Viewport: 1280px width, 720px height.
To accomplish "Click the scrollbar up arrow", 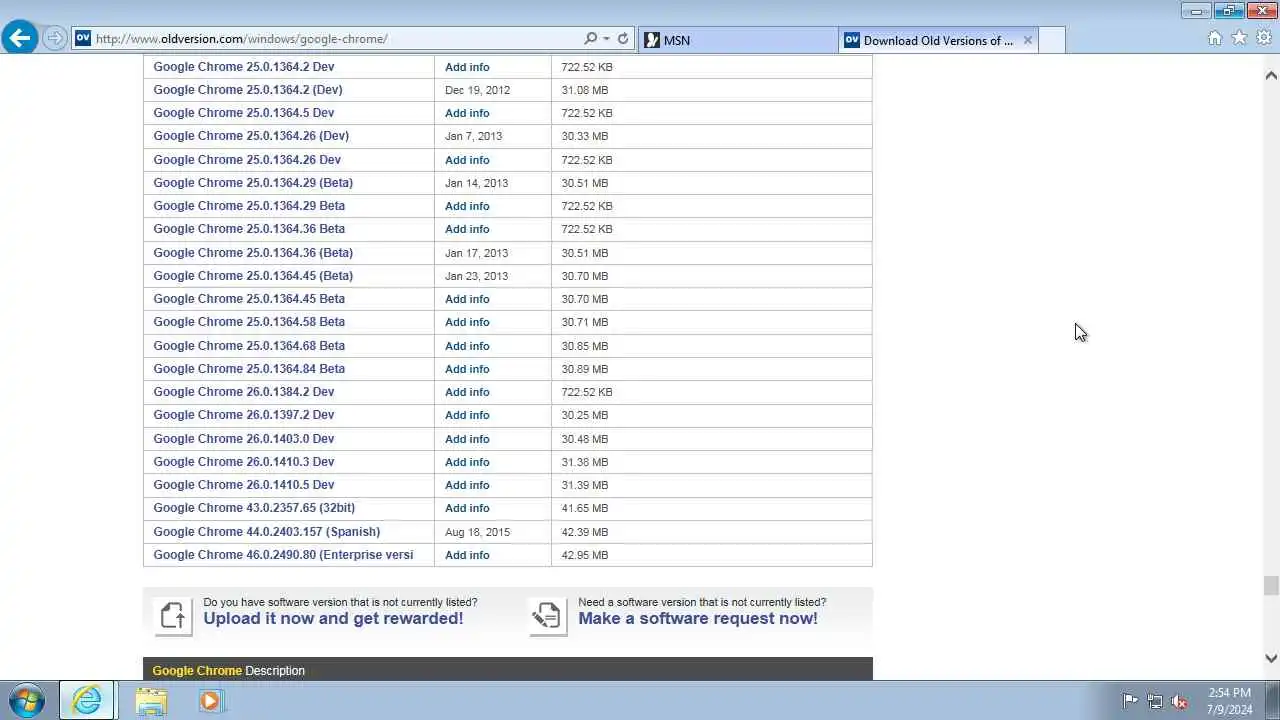I will pyautogui.click(x=1271, y=75).
